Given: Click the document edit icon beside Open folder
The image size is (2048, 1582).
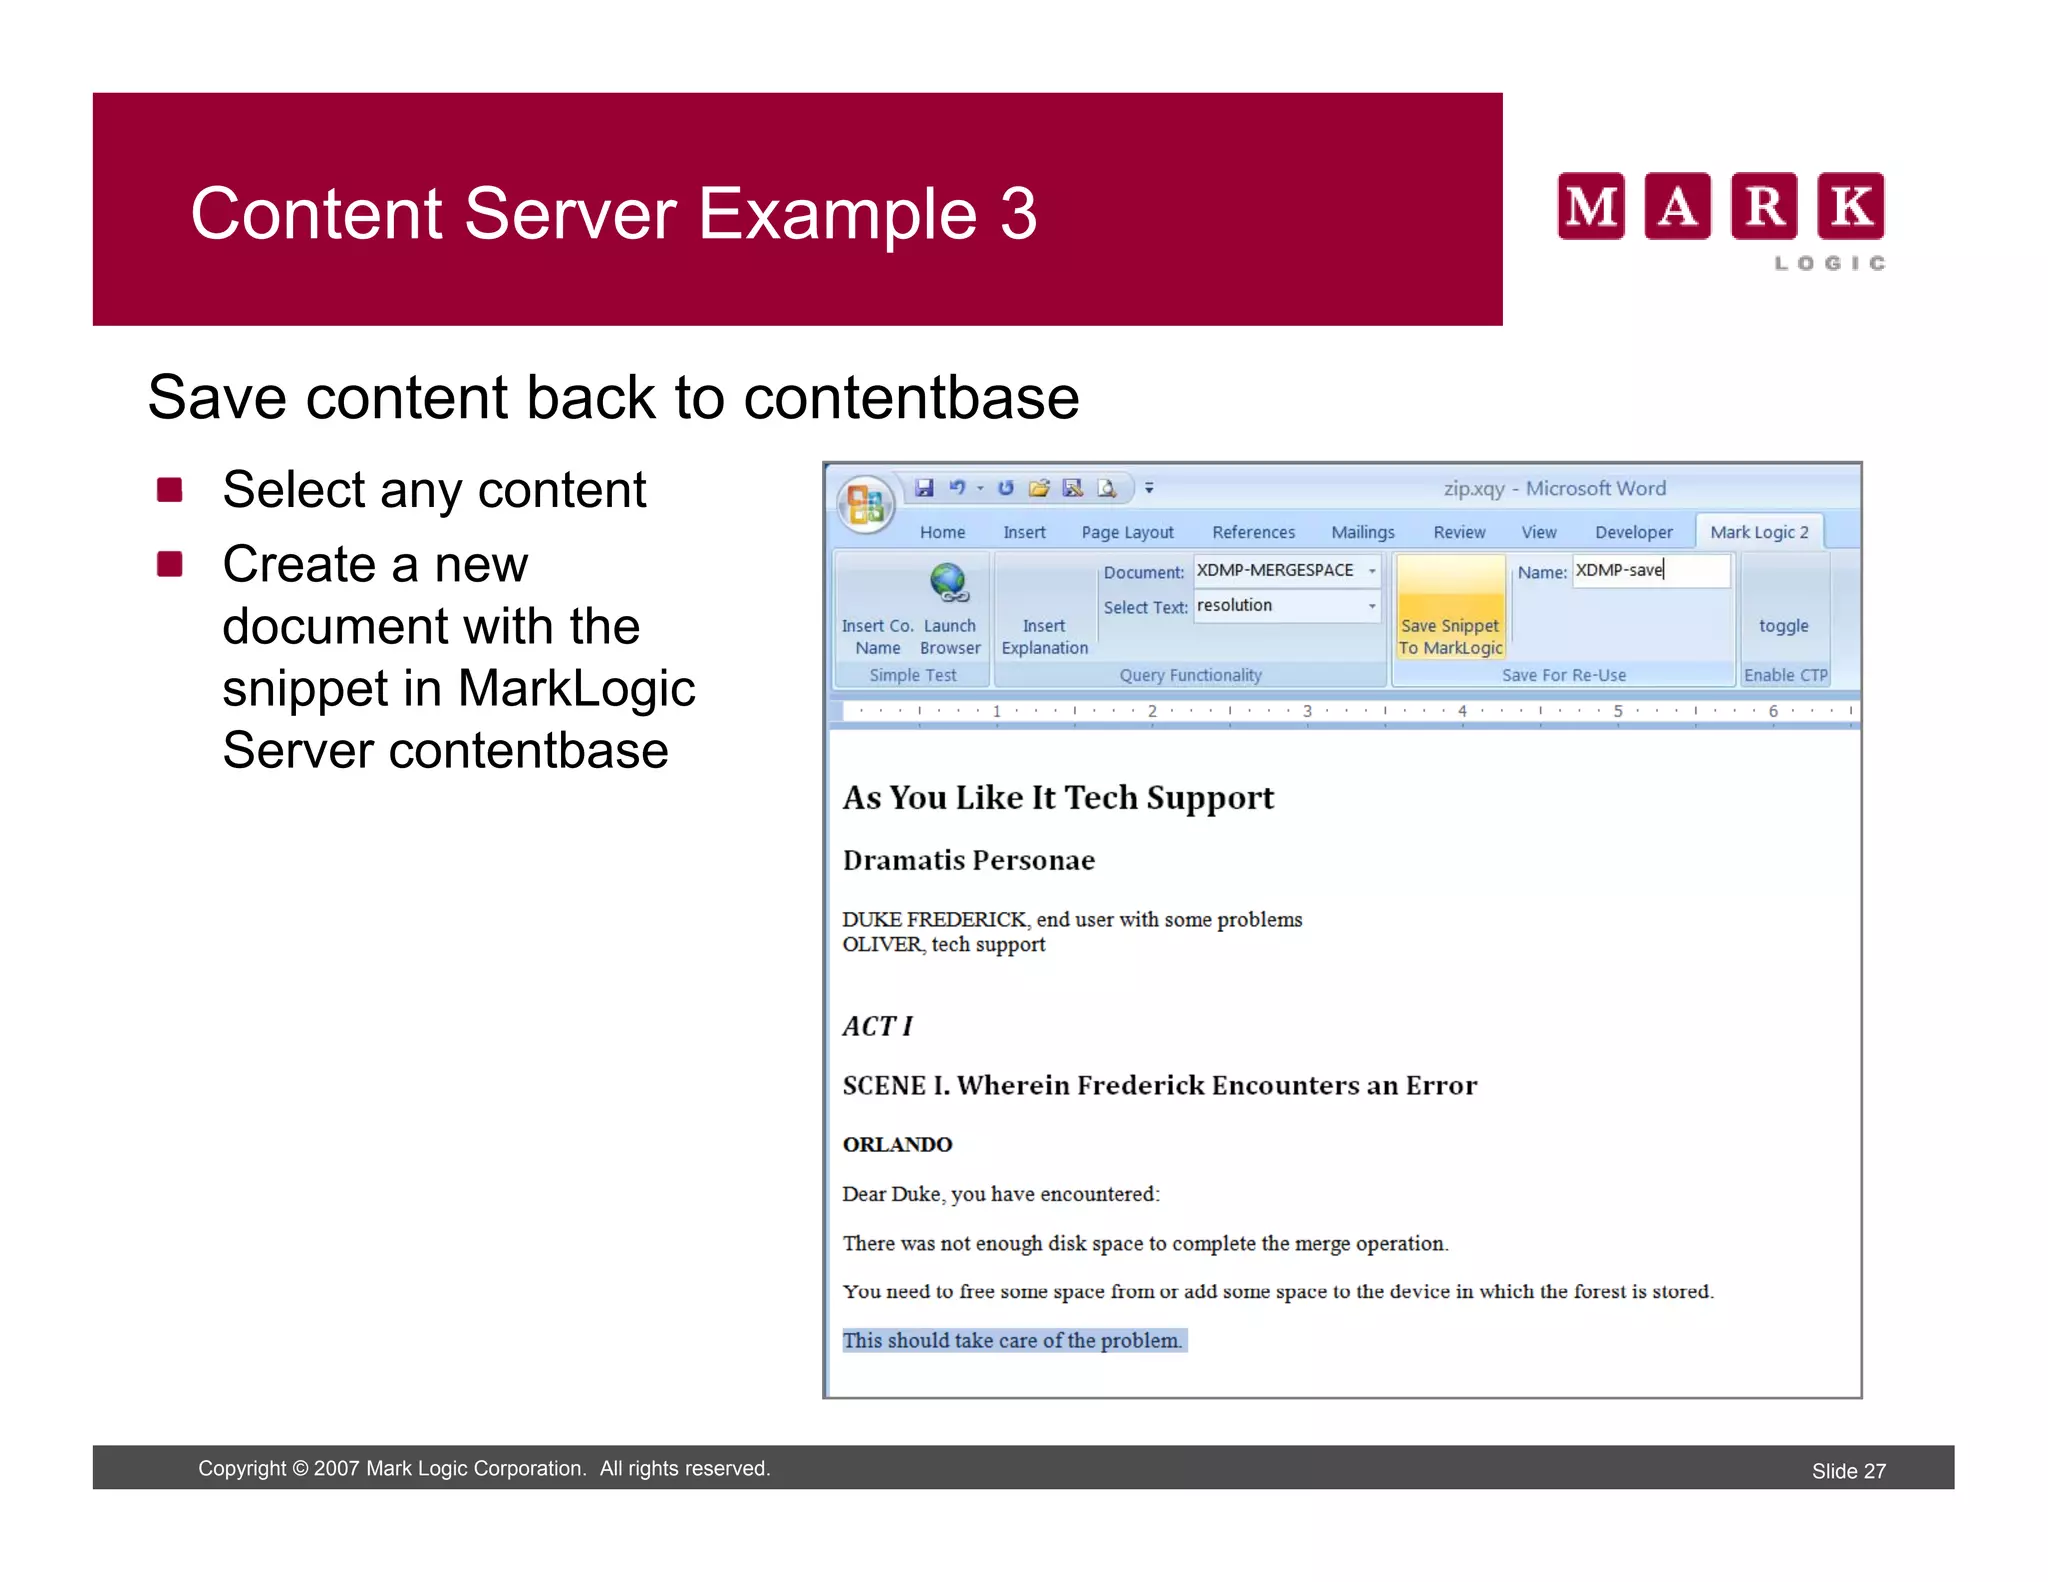Looking at the screenshot, I should tap(1073, 488).
